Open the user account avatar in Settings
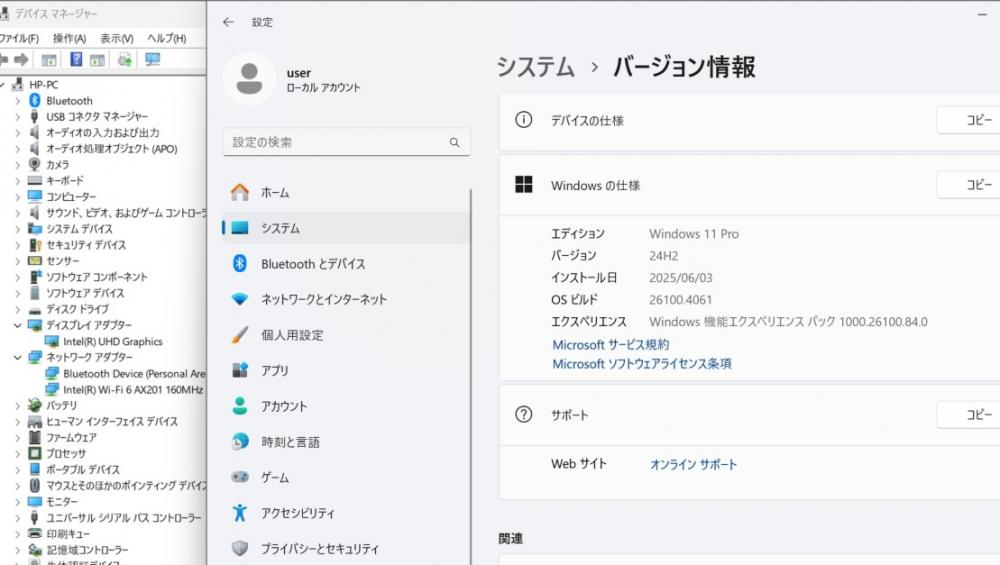The image size is (1000, 565). click(x=249, y=78)
